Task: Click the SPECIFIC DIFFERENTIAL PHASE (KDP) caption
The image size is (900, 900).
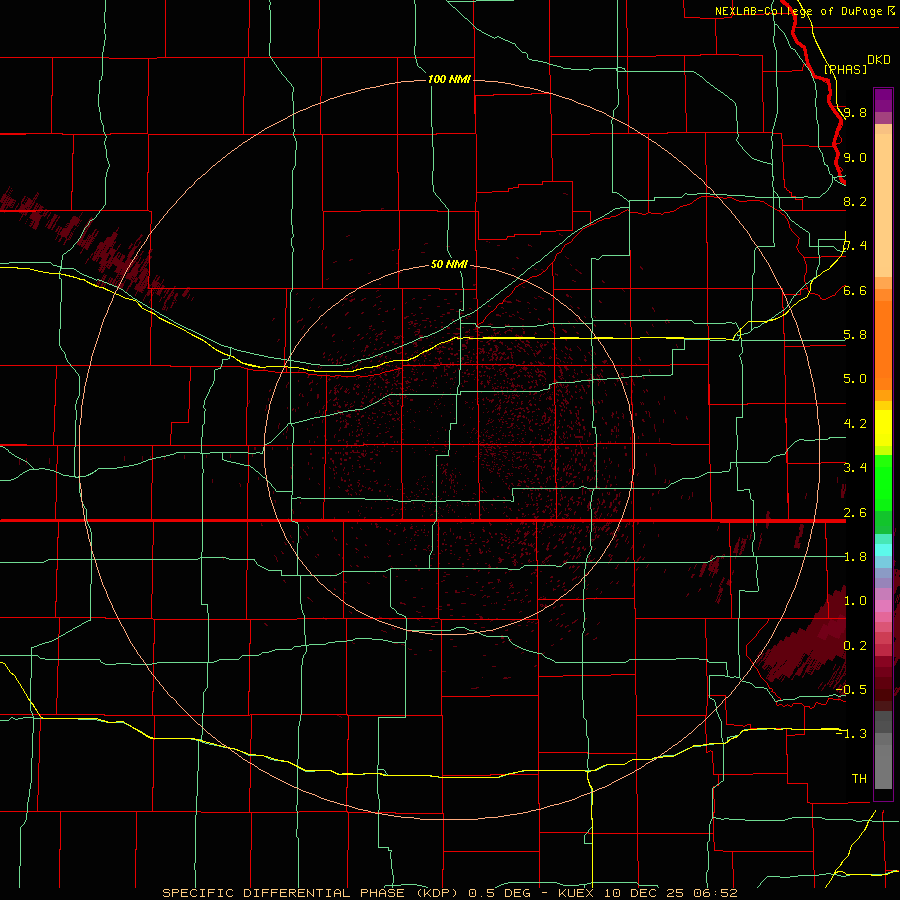Action: pyautogui.click(x=310, y=893)
